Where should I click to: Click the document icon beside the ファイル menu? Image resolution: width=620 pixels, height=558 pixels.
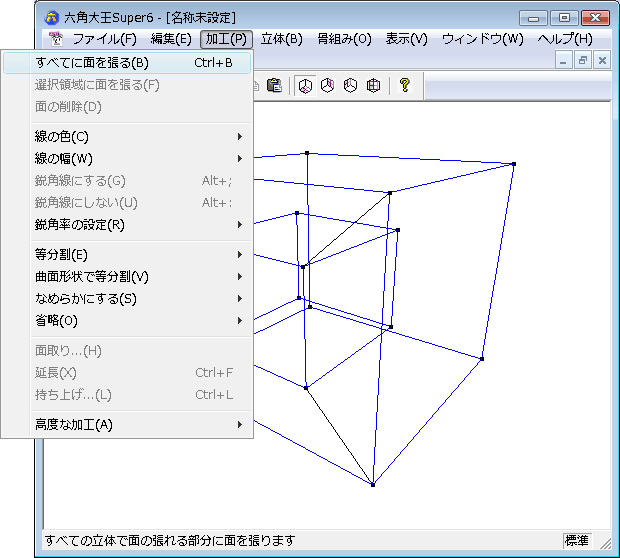56,39
